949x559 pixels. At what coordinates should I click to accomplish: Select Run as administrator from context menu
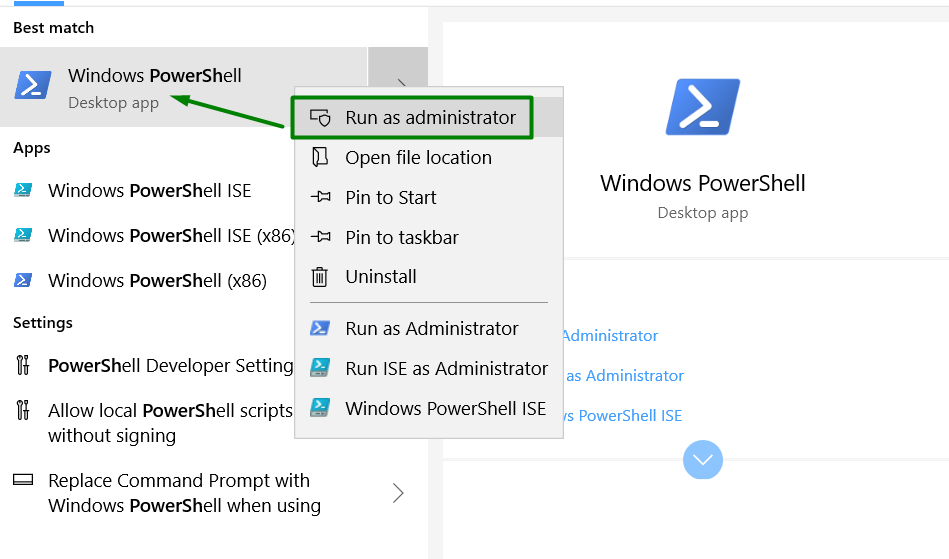[x=429, y=117]
